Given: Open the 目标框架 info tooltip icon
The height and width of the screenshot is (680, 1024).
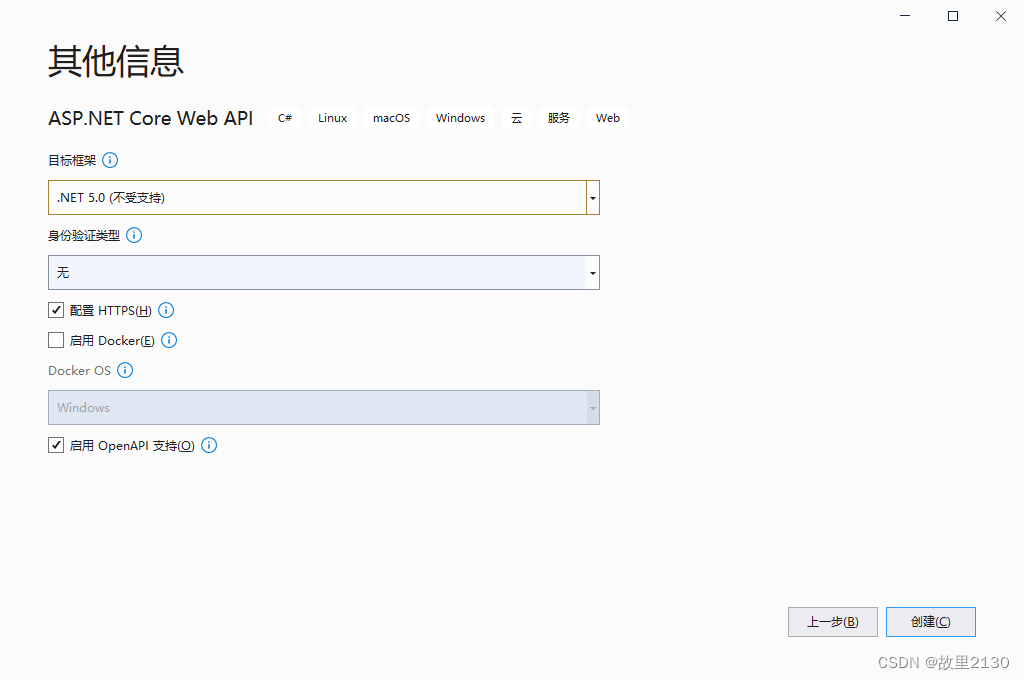Looking at the screenshot, I should (x=110, y=160).
